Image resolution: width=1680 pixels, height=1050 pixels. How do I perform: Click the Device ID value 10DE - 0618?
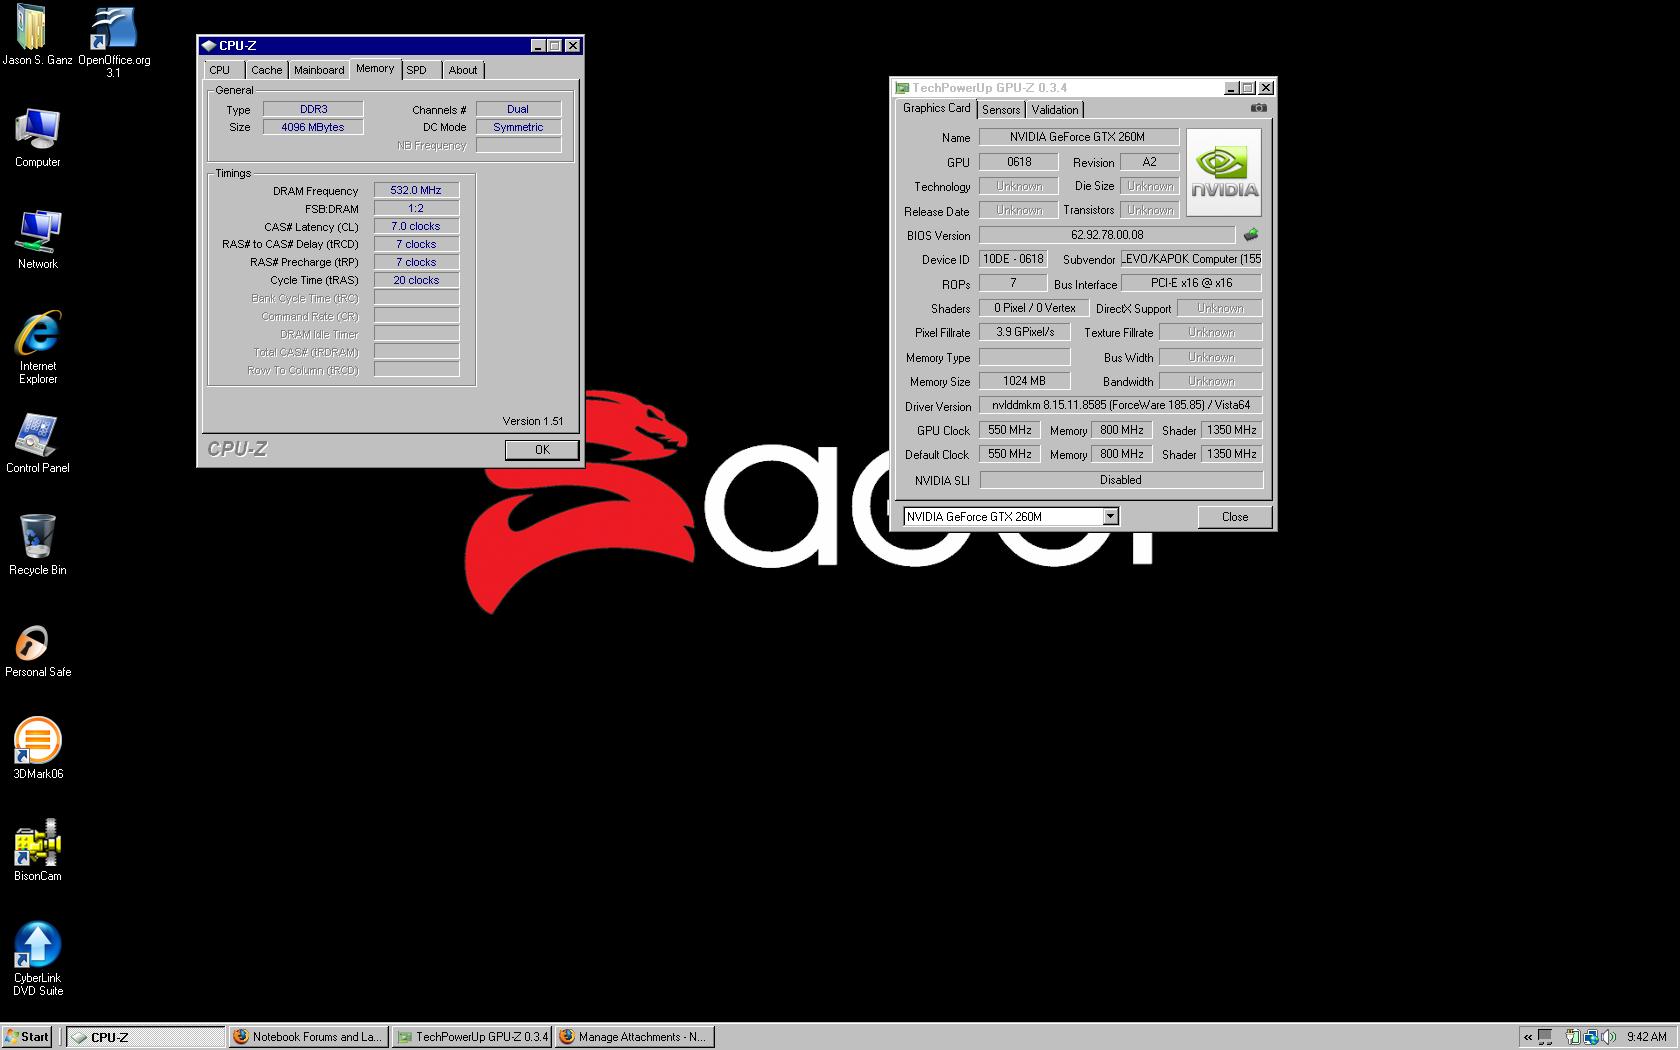[x=1013, y=259]
